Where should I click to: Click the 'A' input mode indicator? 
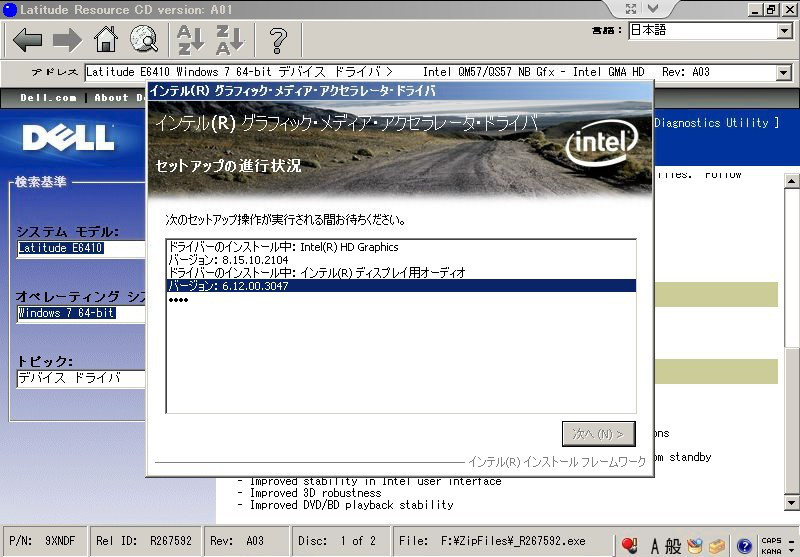655,546
